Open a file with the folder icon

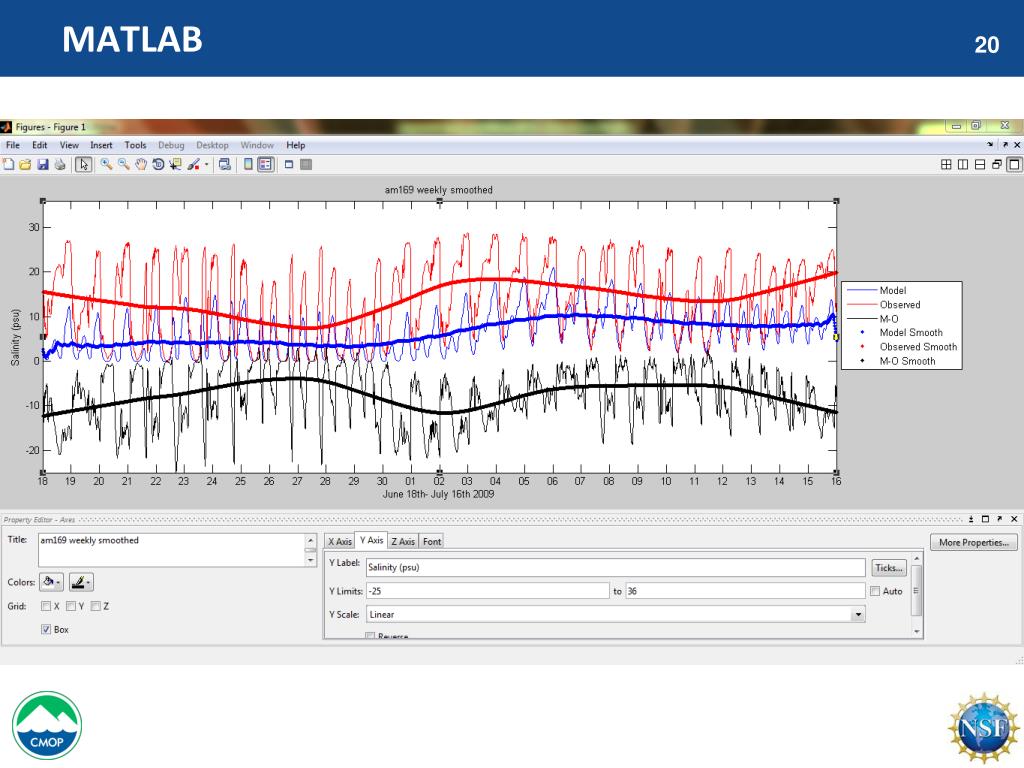pos(25,165)
